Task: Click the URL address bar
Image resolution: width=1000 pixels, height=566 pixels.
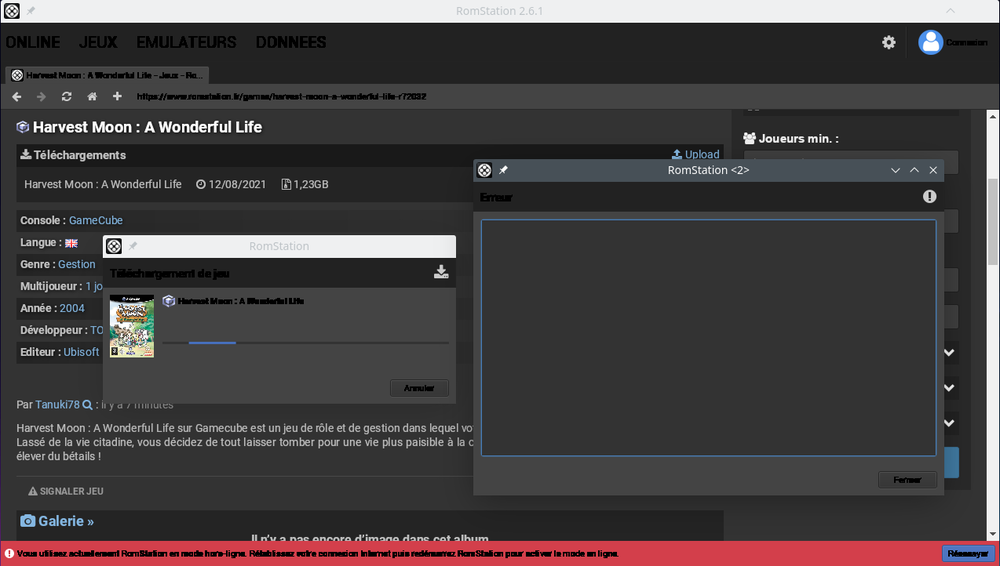Action: coord(281,96)
